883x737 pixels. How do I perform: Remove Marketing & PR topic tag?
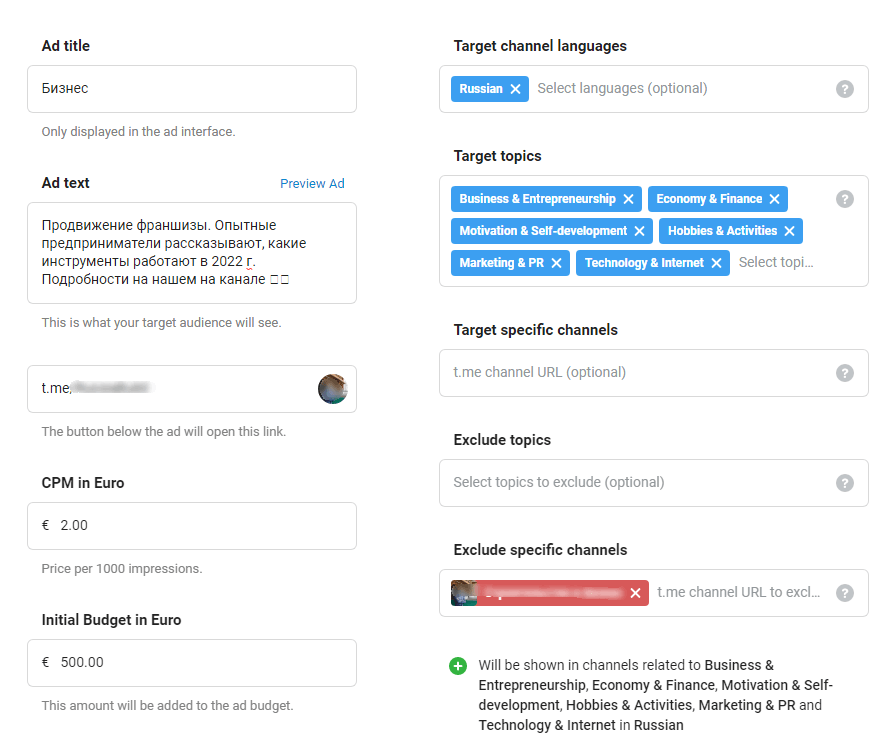[556, 263]
